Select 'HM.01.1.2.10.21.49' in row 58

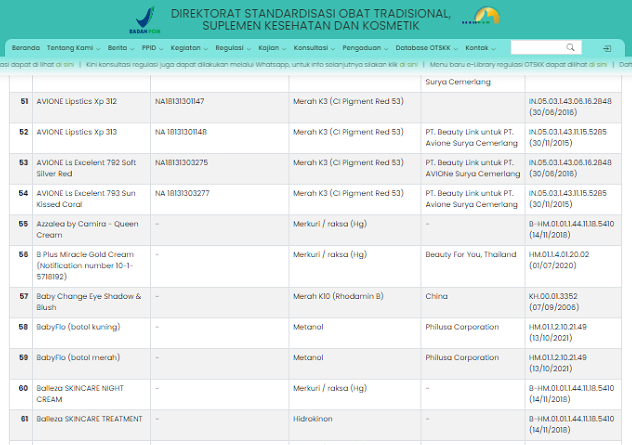coord(558,327)
